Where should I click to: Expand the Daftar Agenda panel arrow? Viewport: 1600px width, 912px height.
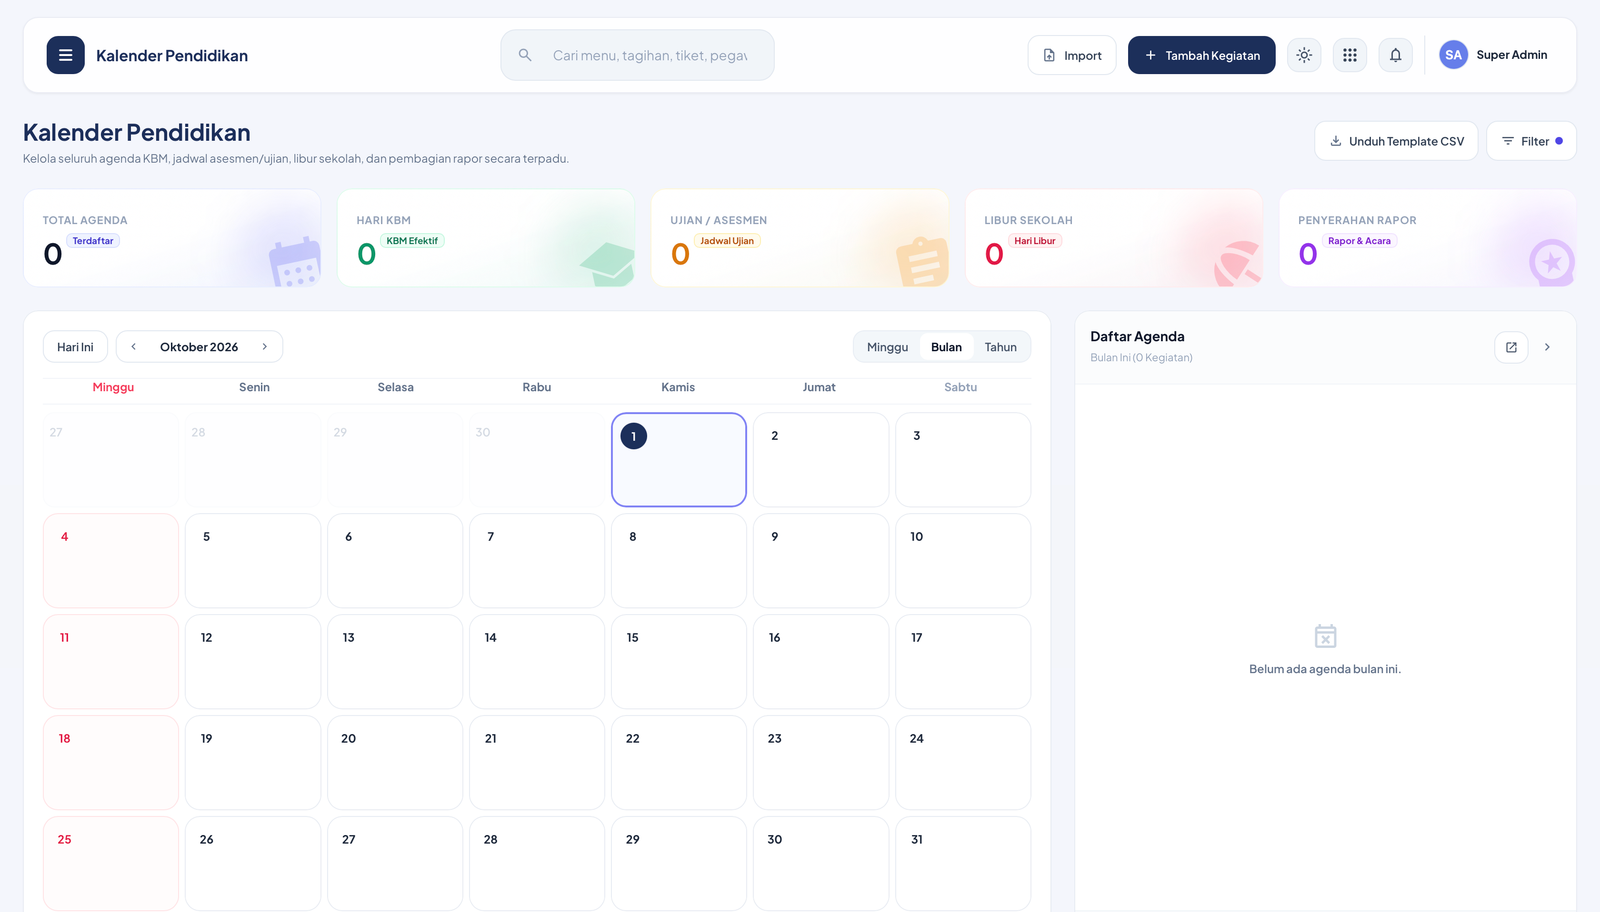point(1547,347)
